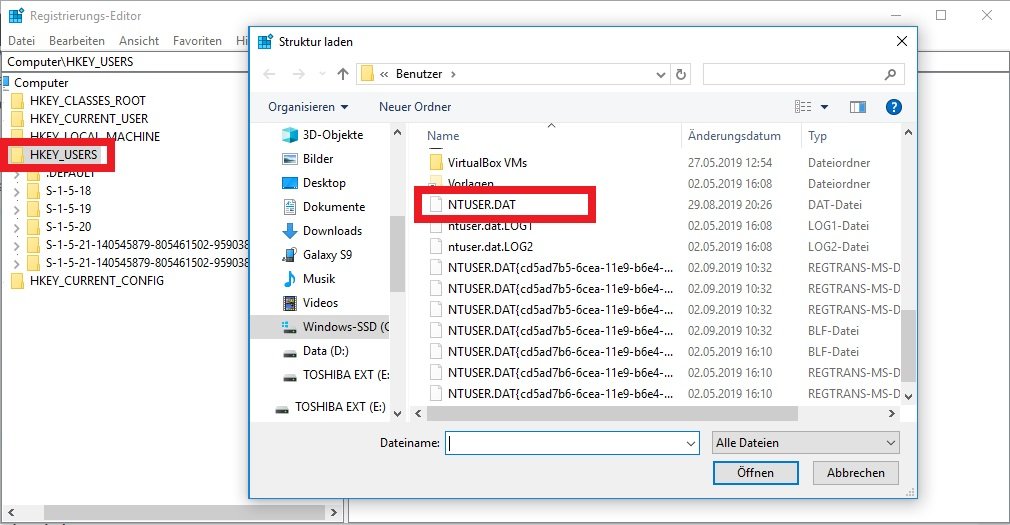This screenshot has width=1010, height=525.
Task: Click the dialog search box
Action: [x=804, y=74]
